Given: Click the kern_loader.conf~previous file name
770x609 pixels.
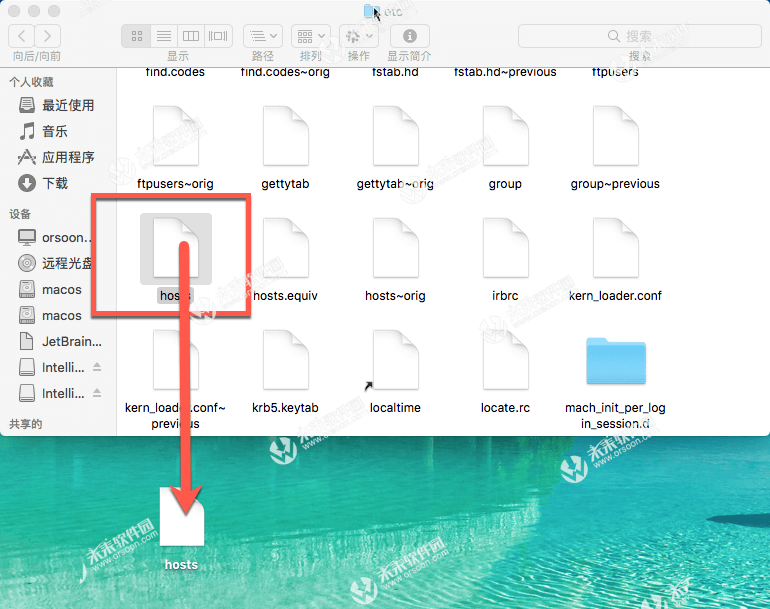Looking at the screenshot, I should (x=175, y=415).
